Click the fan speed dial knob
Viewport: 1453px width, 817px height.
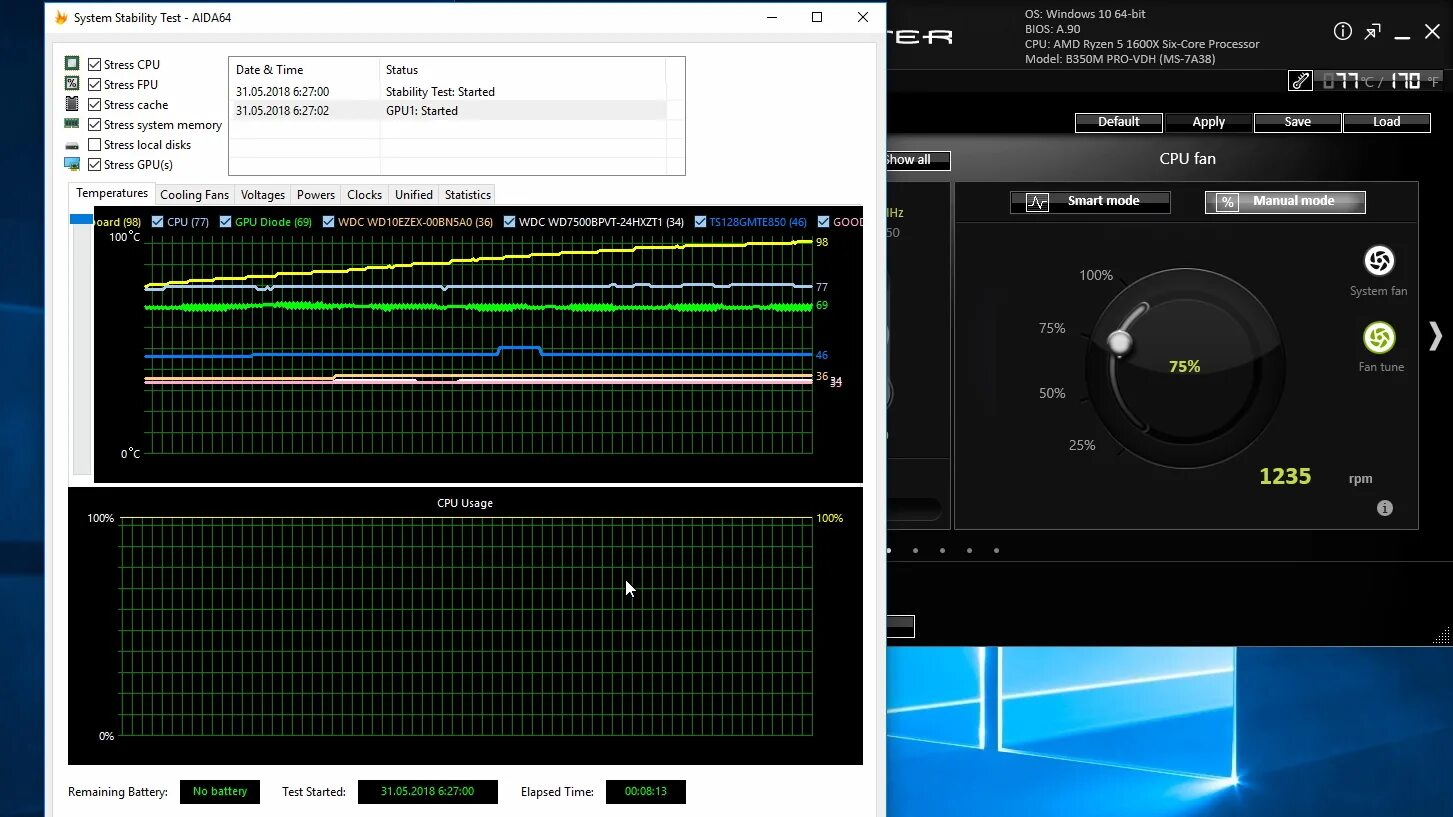pyautogui.click(x=1120, y=343)
